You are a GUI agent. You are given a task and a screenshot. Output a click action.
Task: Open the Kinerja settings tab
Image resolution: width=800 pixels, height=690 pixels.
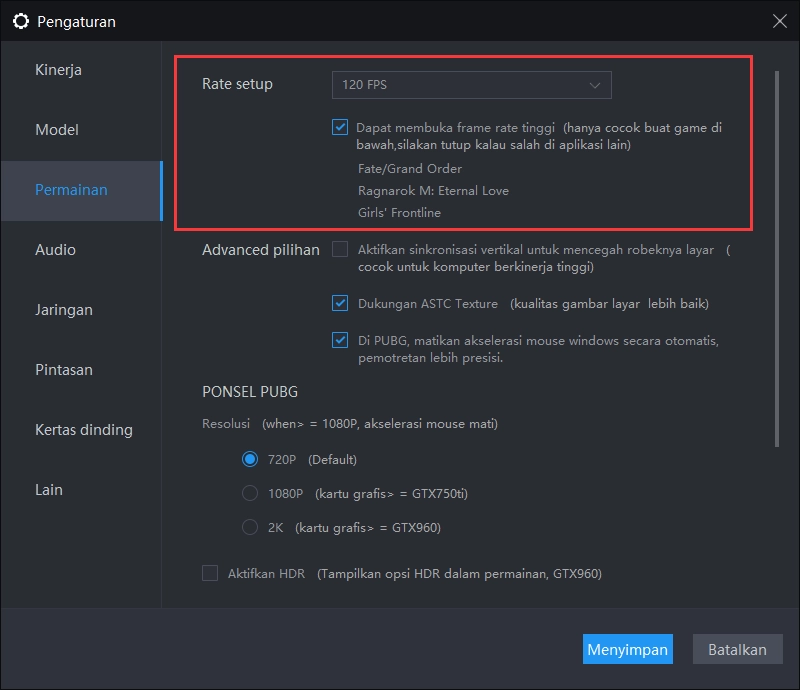click(x=58, y=70)
